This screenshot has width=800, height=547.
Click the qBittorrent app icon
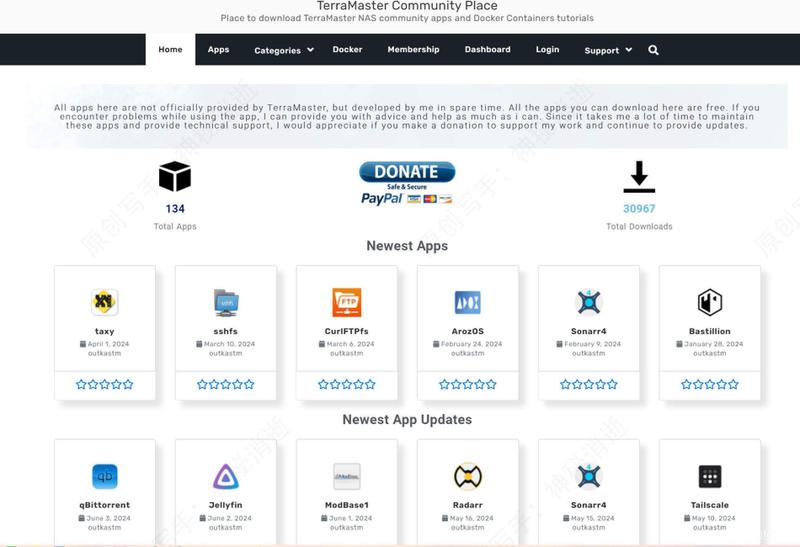105,476
